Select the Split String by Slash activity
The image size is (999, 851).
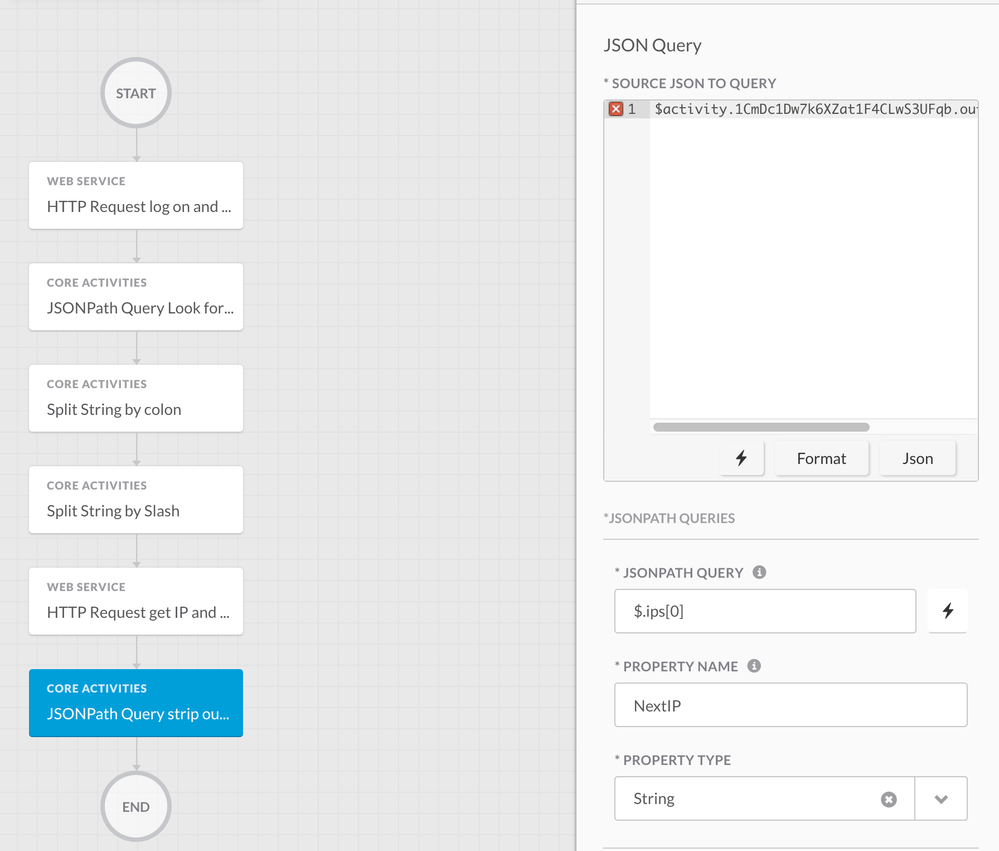tap(136, 499)
